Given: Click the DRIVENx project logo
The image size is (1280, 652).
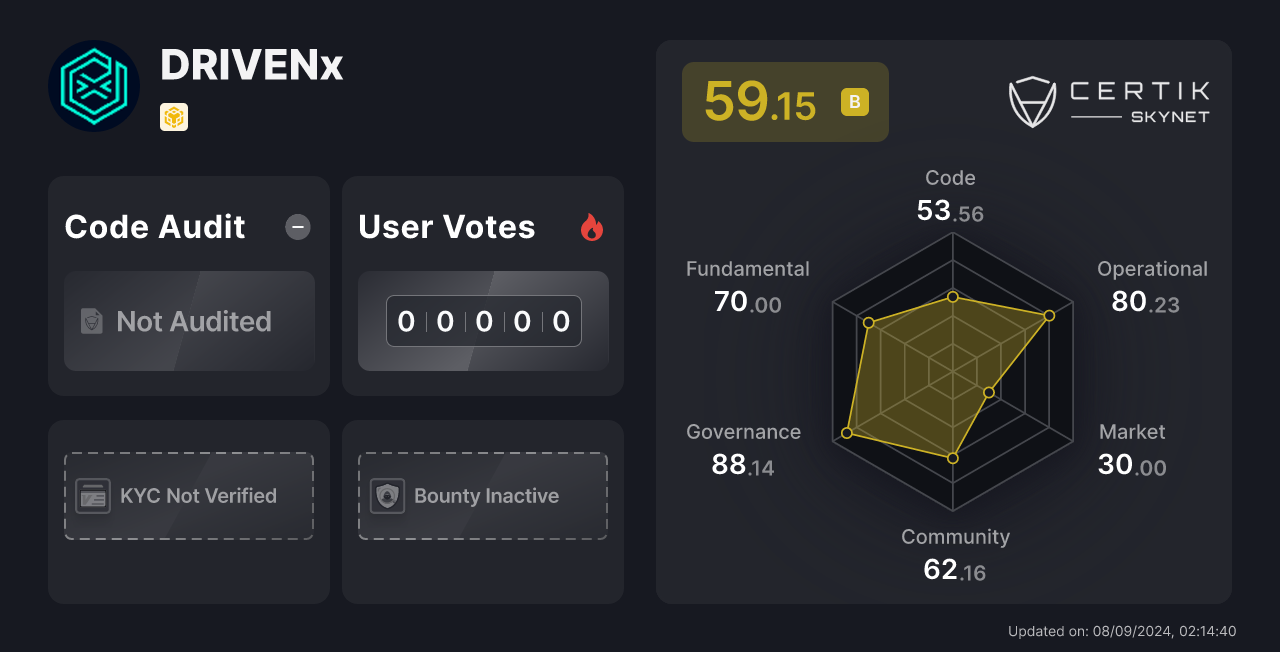Looking at the screenshot, I should coord(94,86).
